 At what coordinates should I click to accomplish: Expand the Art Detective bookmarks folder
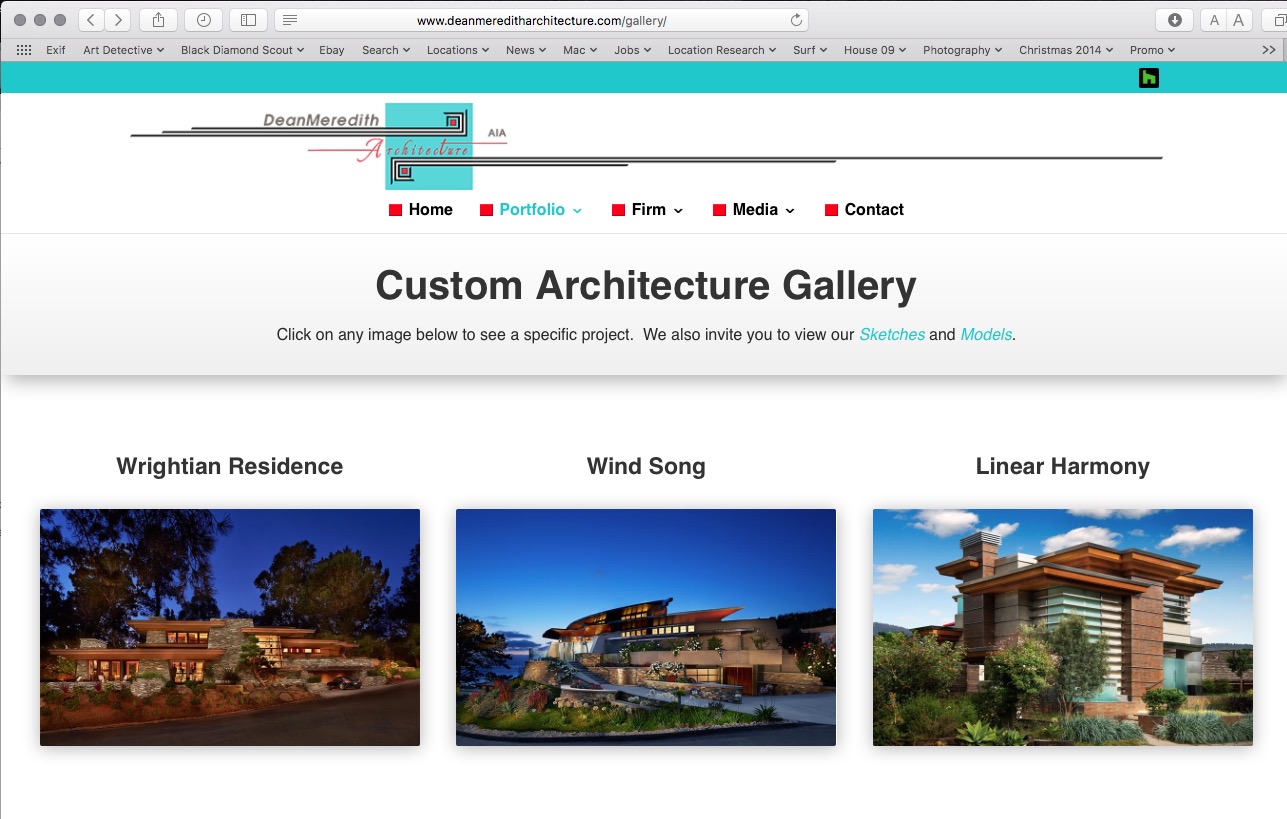coord(124,50)
